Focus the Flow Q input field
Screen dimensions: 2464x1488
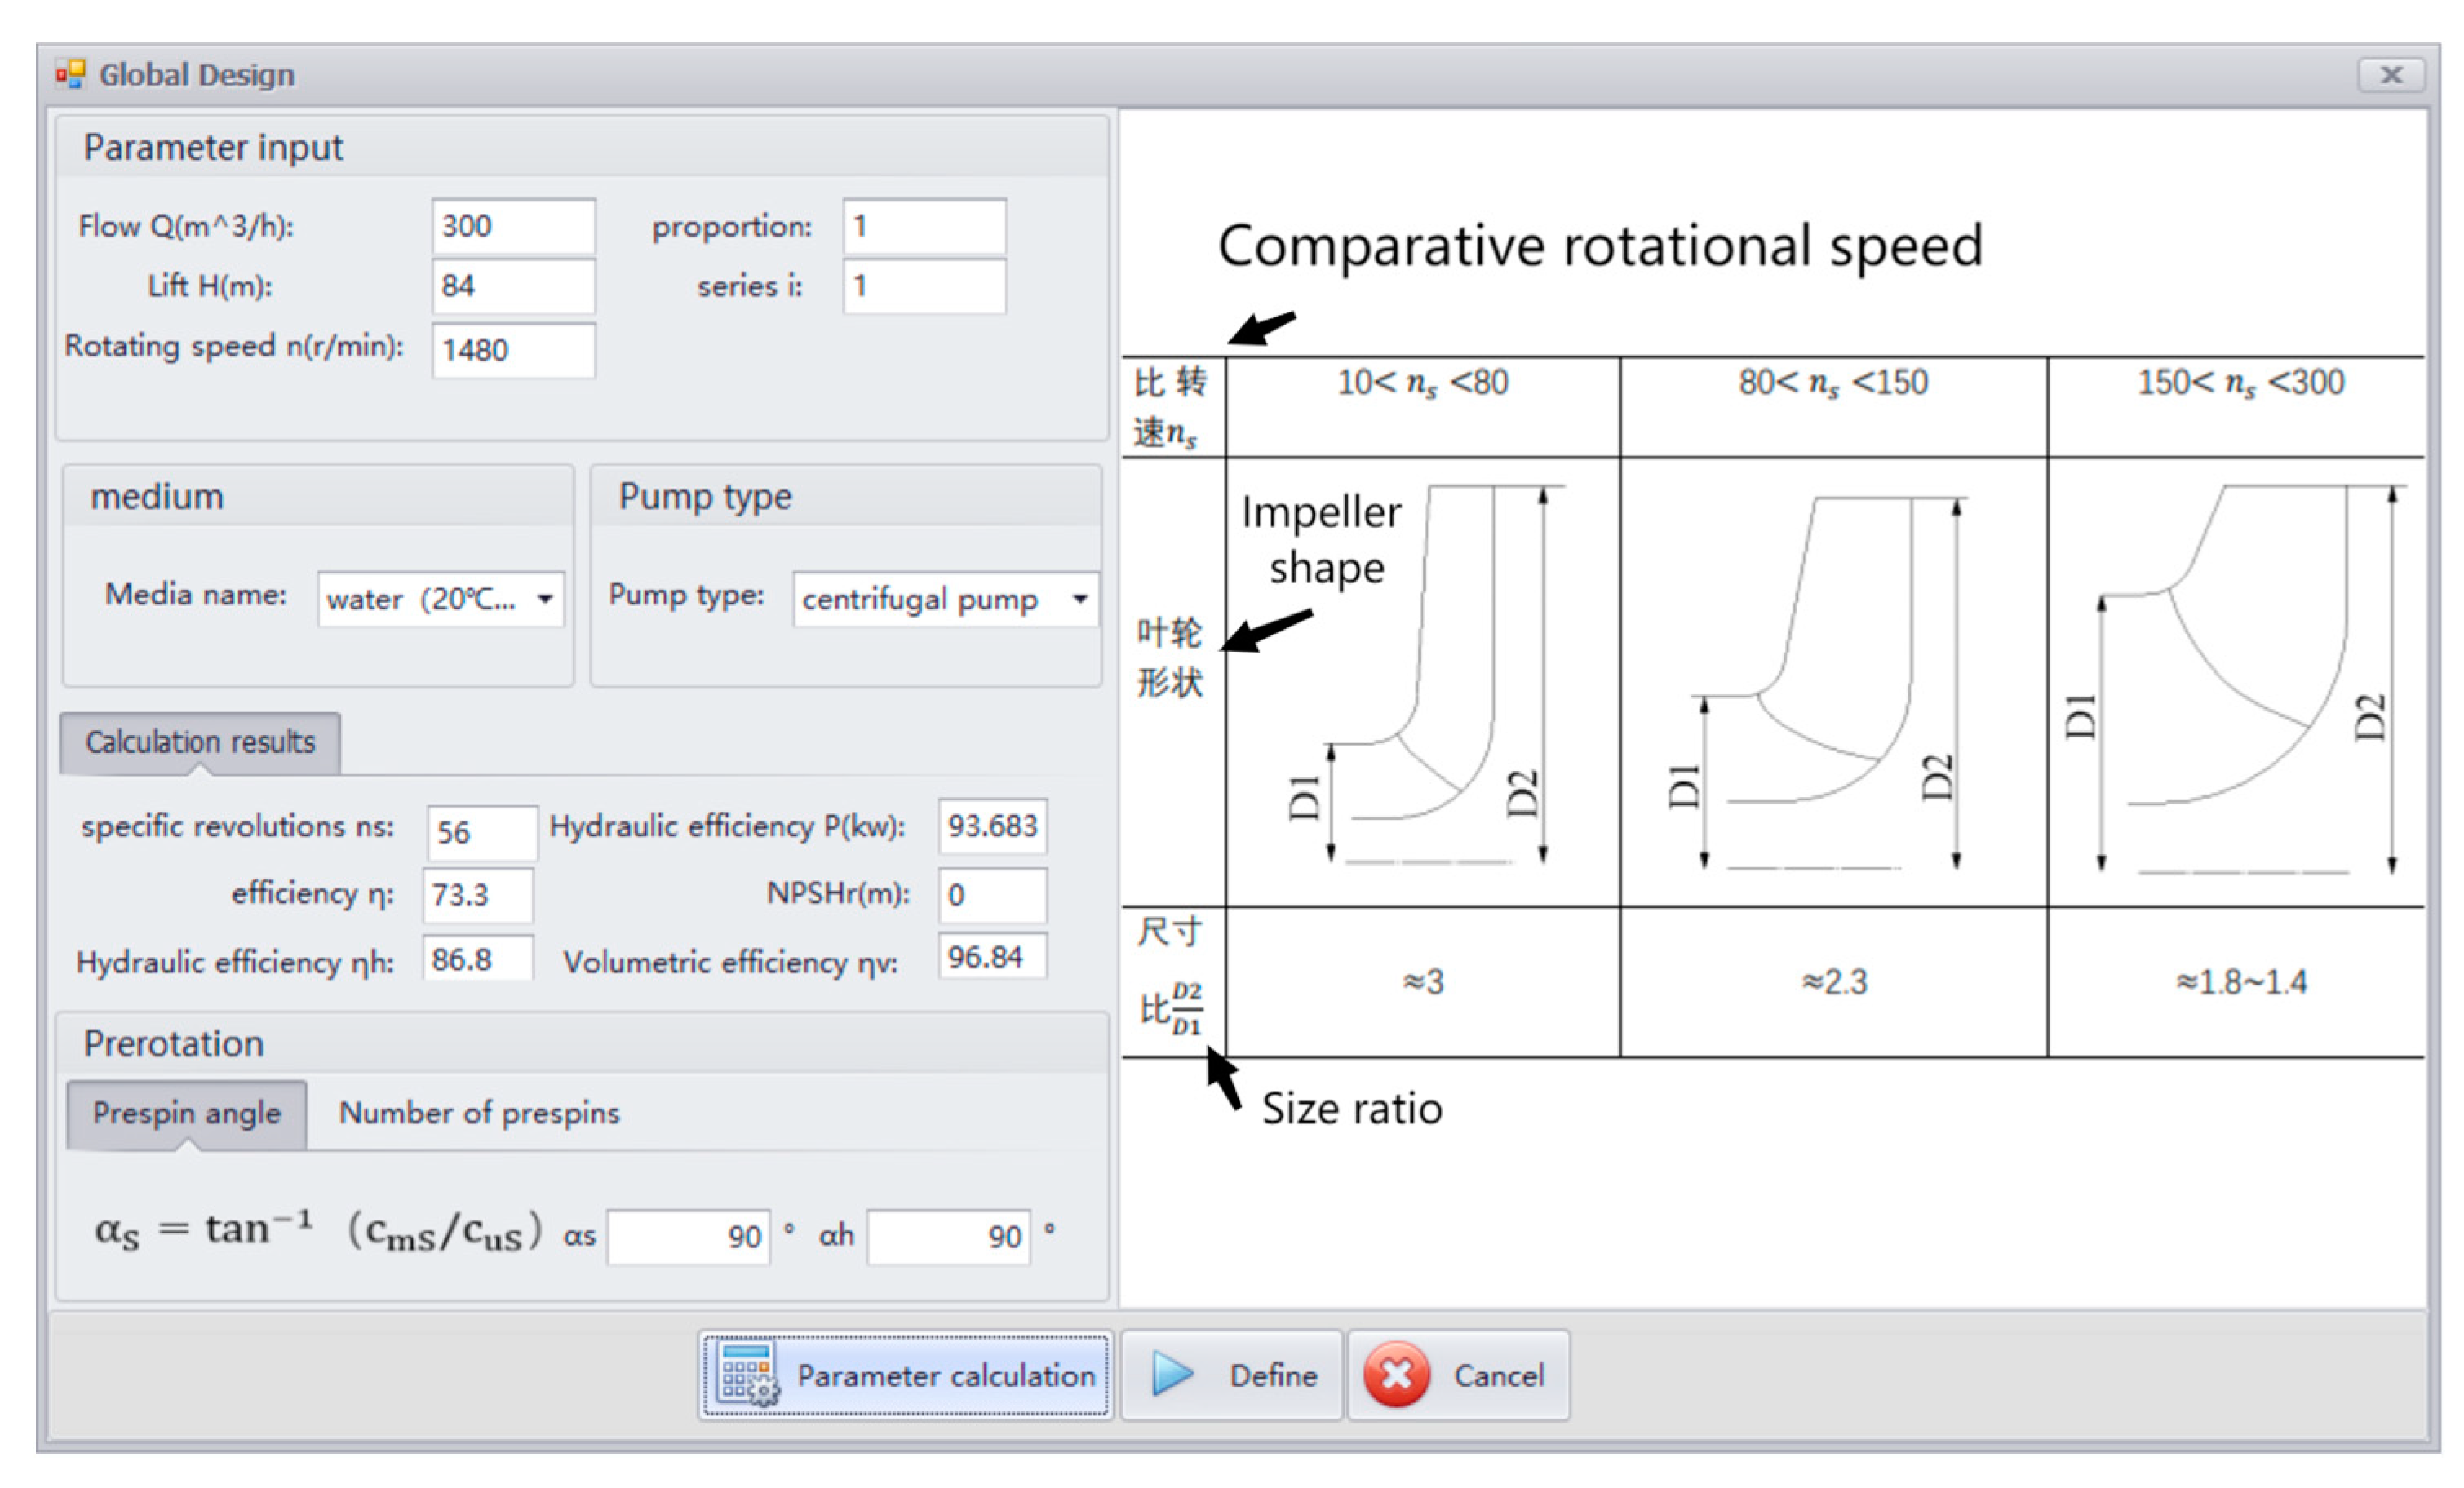[x=513, y=226]
